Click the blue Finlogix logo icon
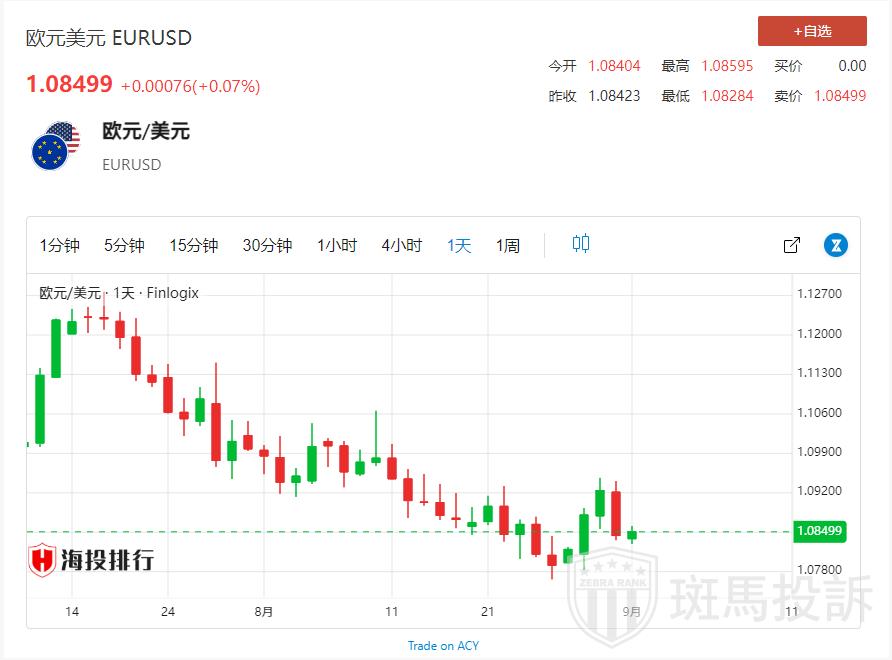Image resolution: width=892 pixels, height=660 pixels. [835, 245]
